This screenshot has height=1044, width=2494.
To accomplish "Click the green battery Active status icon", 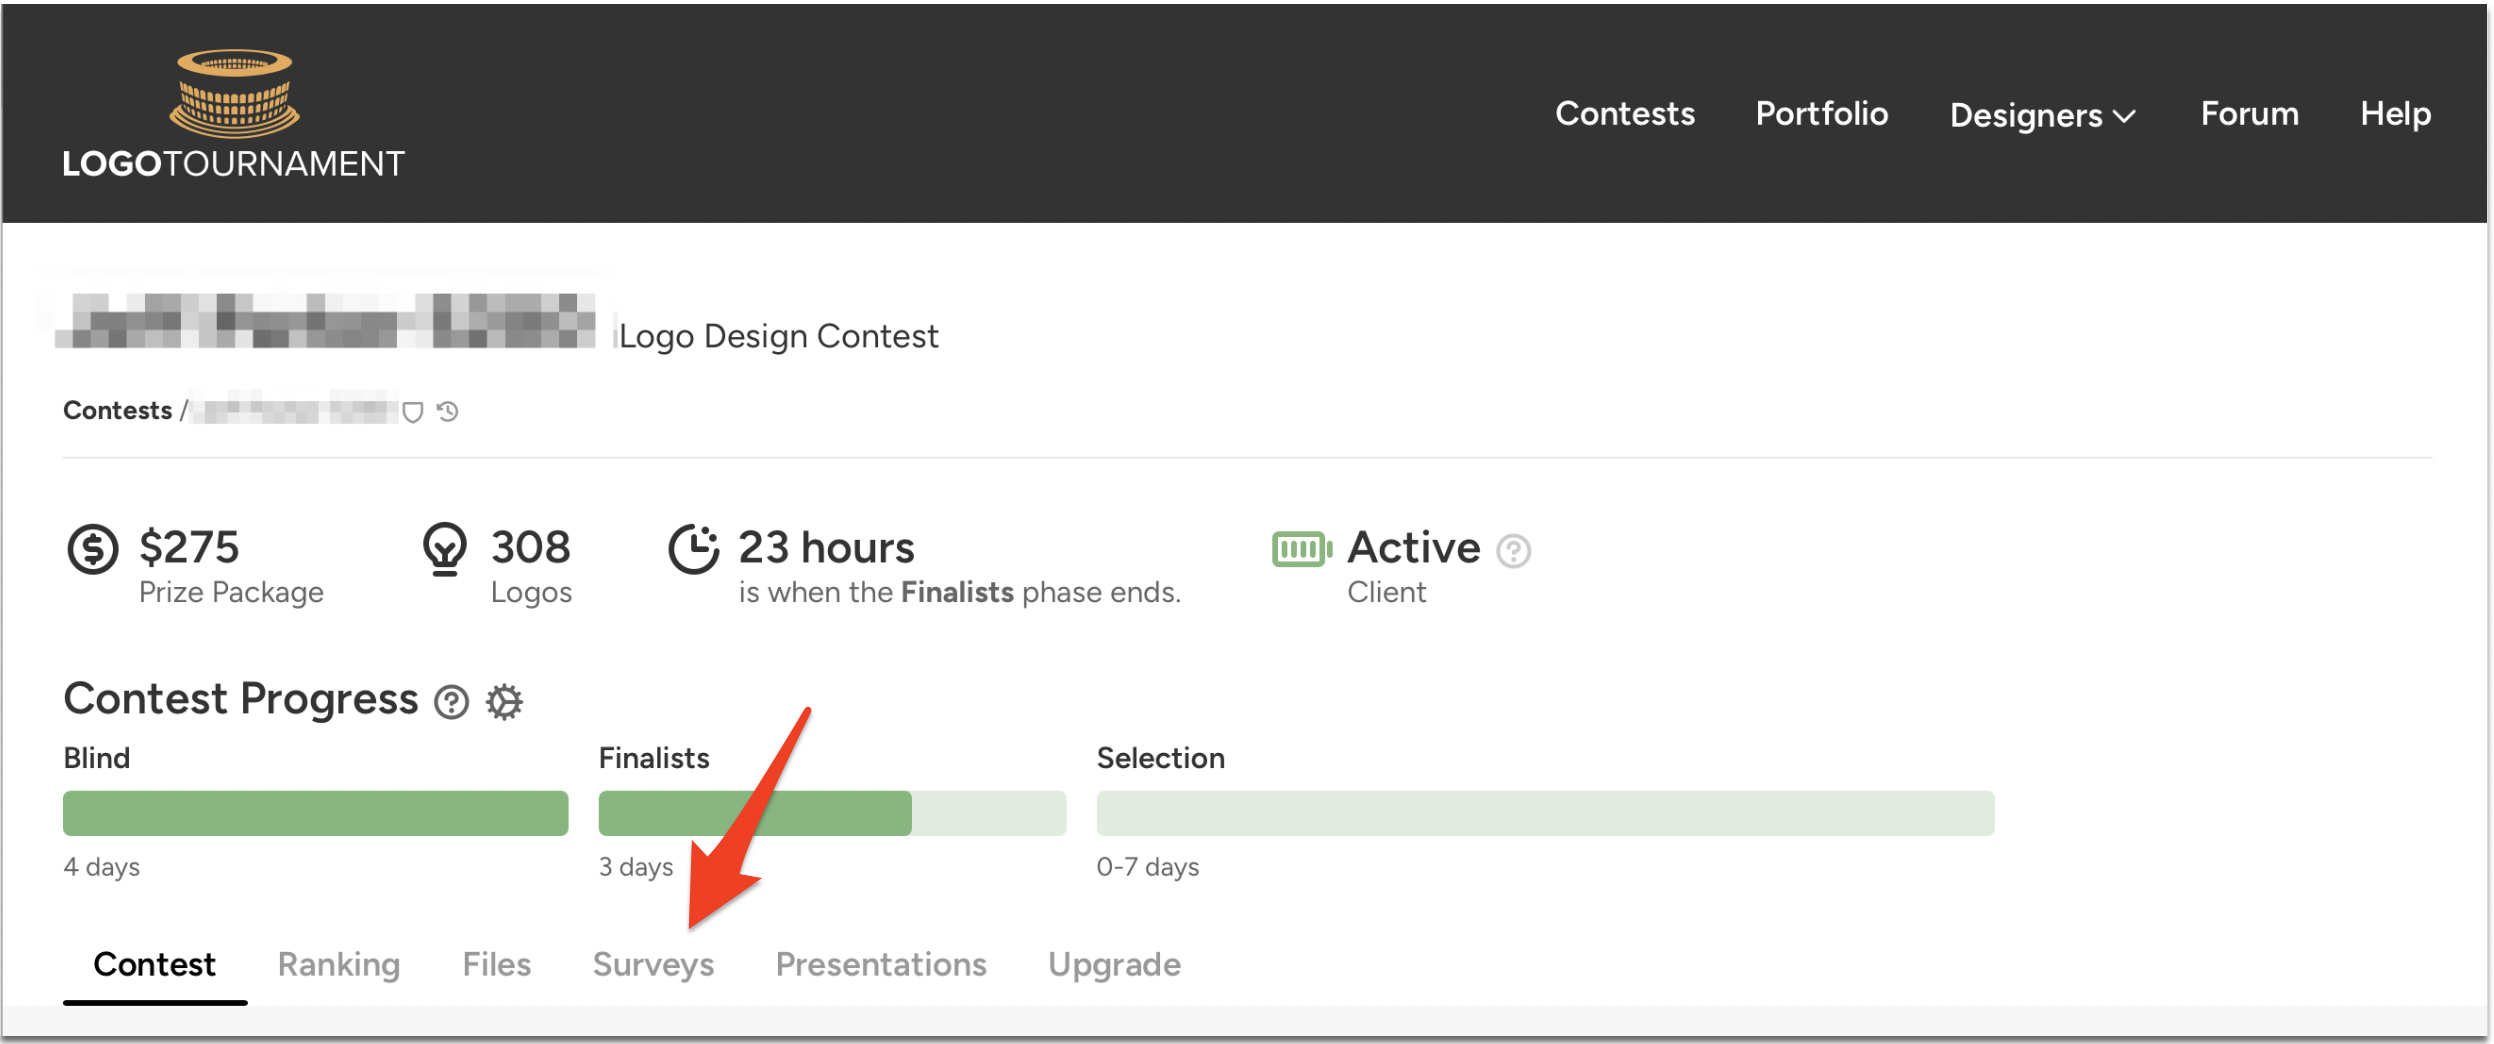I will [x=1302, y=549].
